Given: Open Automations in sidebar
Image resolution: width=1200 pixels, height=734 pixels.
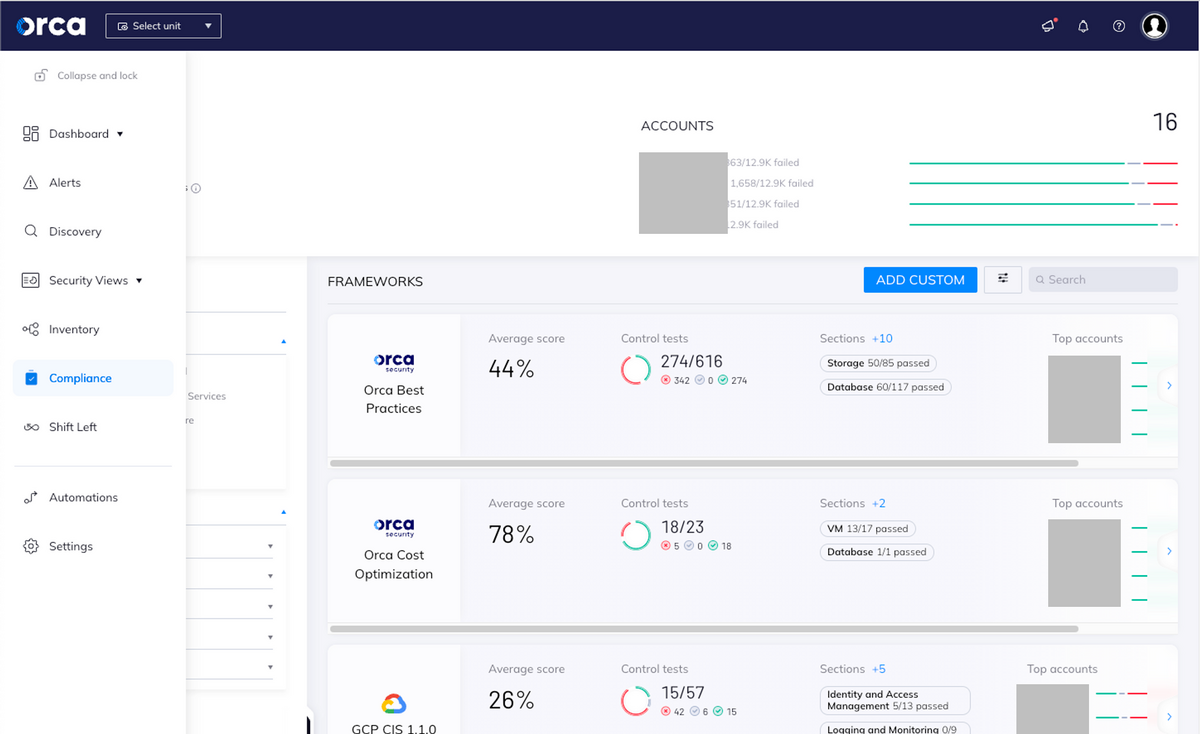Looking at the screenshot, I should 83,498.
